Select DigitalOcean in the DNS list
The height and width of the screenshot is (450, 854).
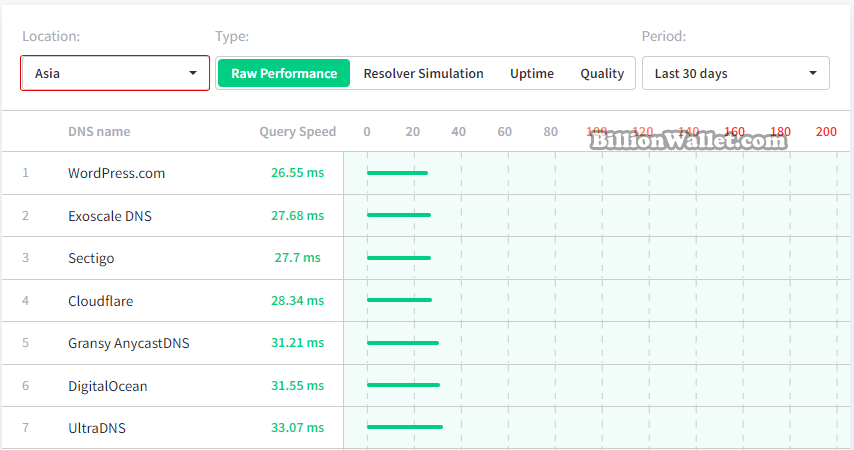coord(108,386)
